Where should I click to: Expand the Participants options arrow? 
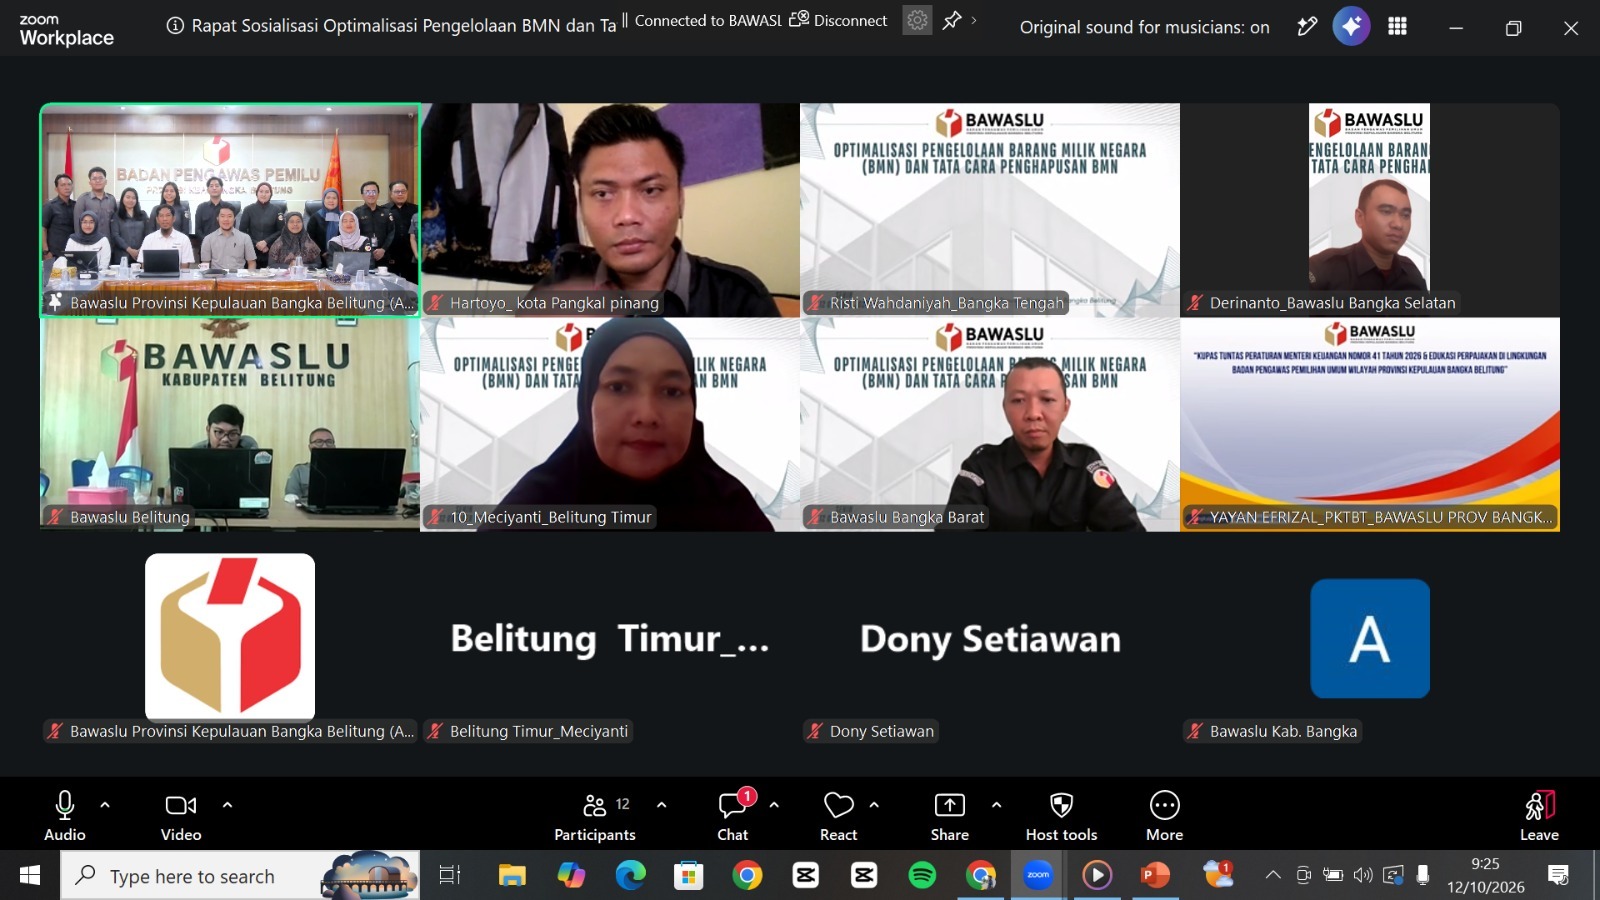[661, 804]
